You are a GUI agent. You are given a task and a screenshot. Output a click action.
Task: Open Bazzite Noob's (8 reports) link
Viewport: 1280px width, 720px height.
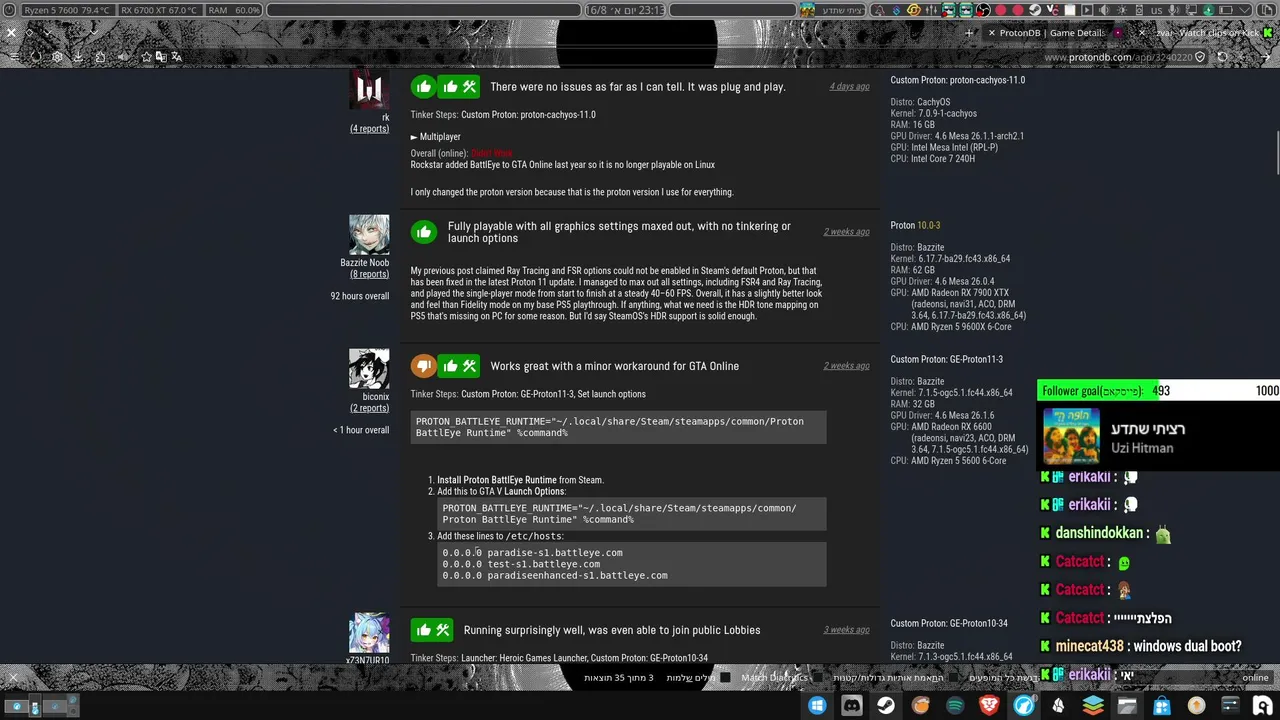click(x=369, y=274)
